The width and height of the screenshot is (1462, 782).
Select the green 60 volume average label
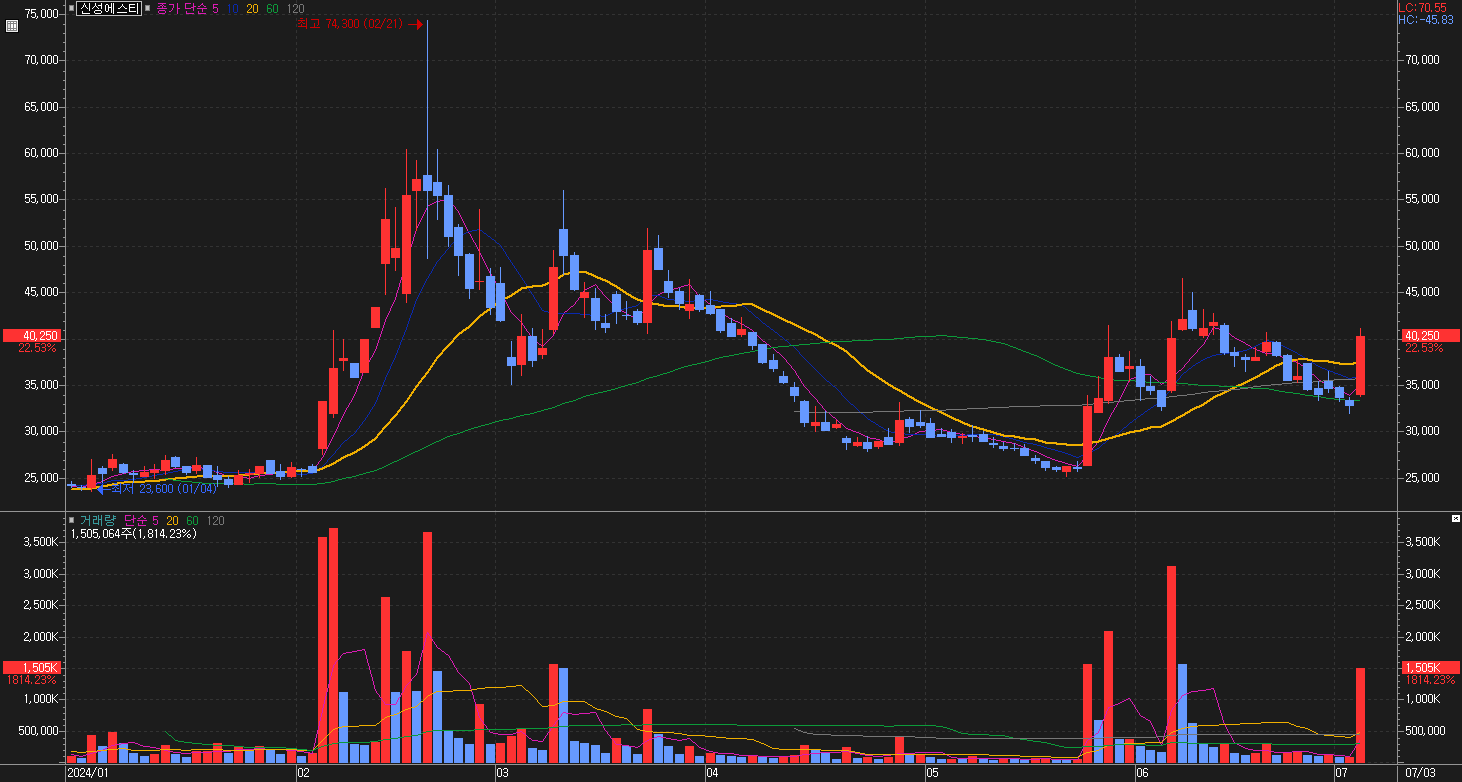point(192,520)
